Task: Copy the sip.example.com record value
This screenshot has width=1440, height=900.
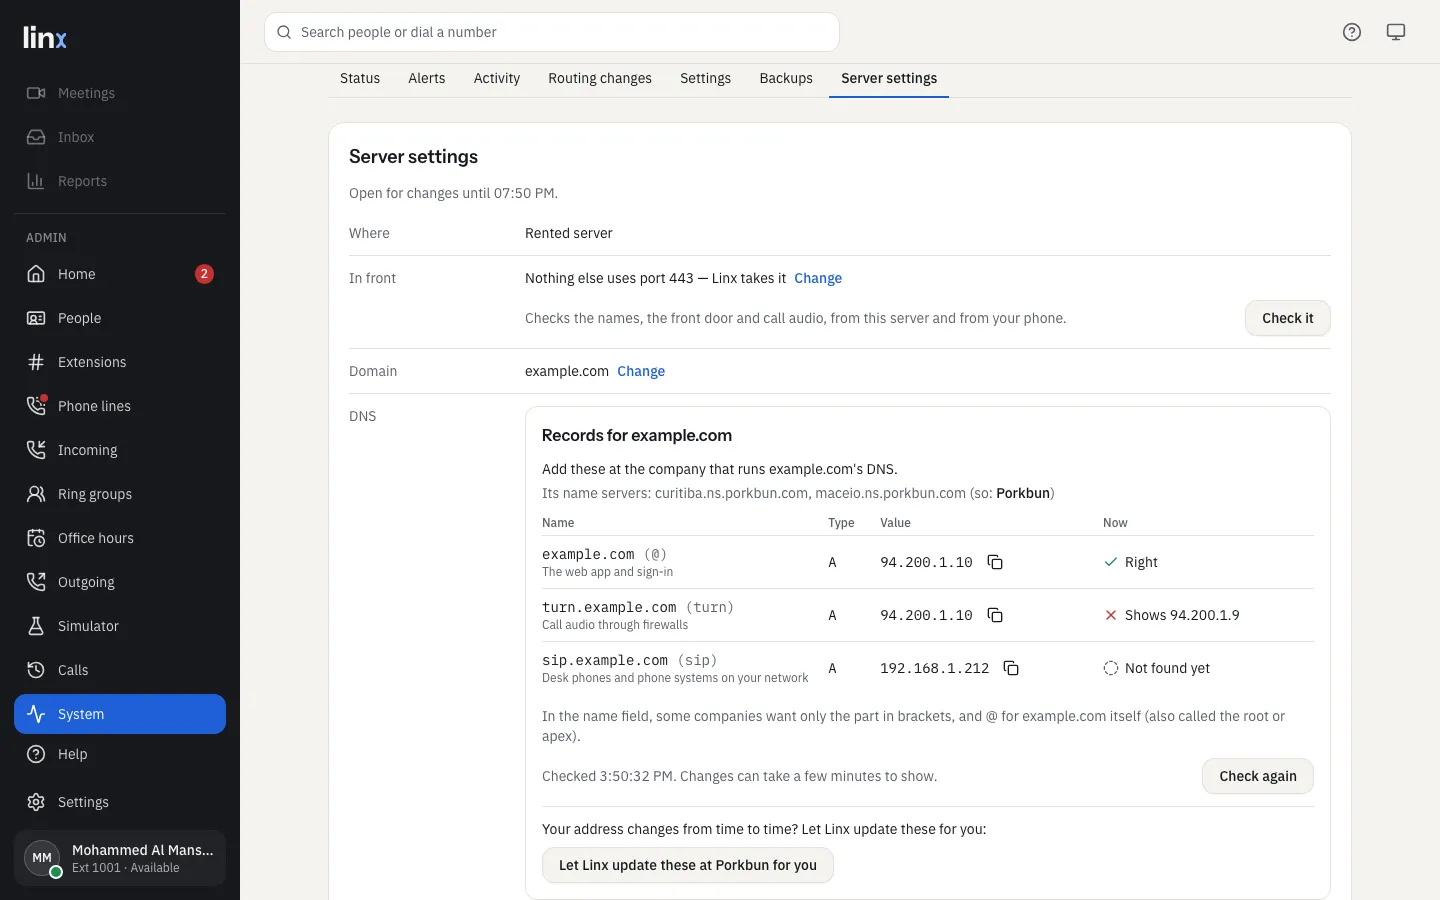Action: point(1011,668)
